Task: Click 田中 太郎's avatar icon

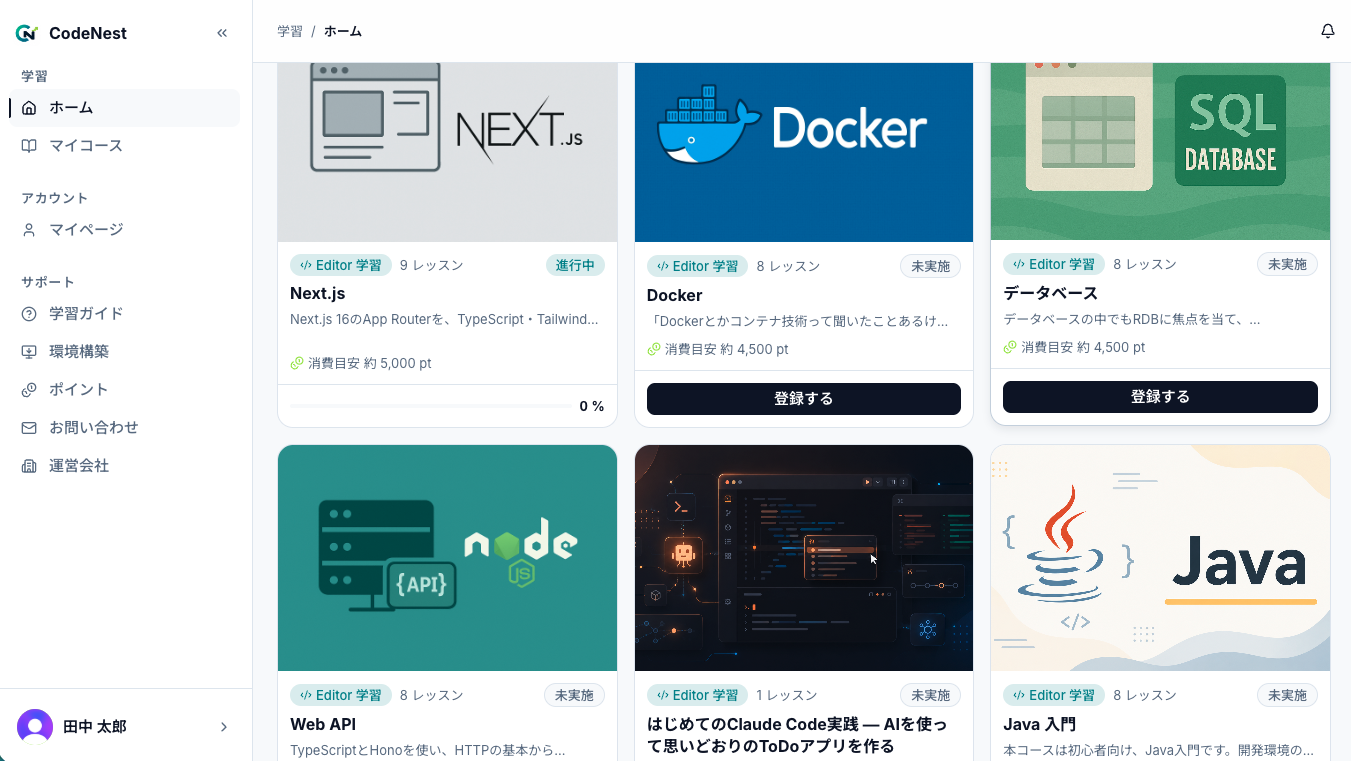Action: click(x=35, y=727)
